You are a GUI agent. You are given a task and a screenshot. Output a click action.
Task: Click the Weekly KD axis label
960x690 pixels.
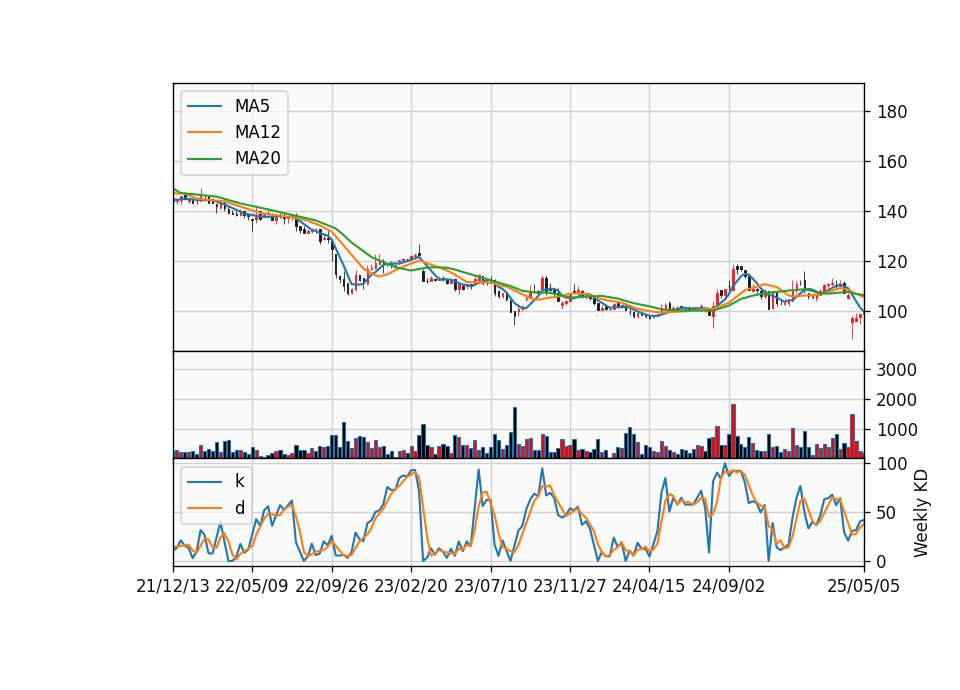(x=920, y=513)
